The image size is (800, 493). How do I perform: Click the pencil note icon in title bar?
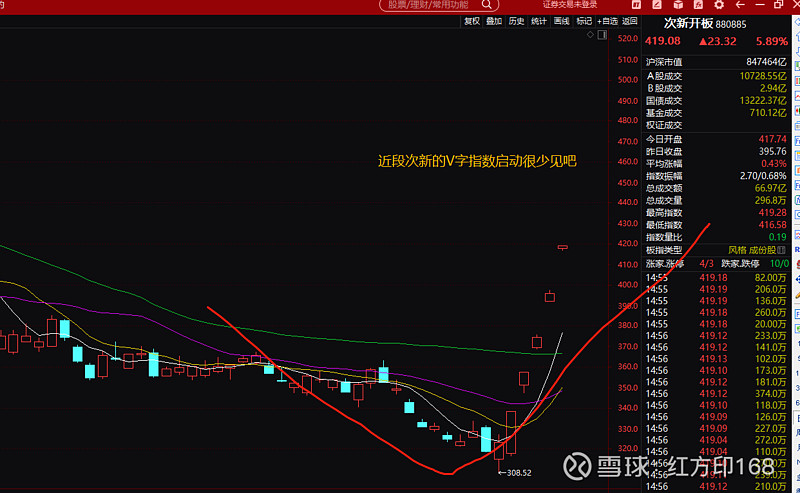pyautogui.click(x=657, y=5)
